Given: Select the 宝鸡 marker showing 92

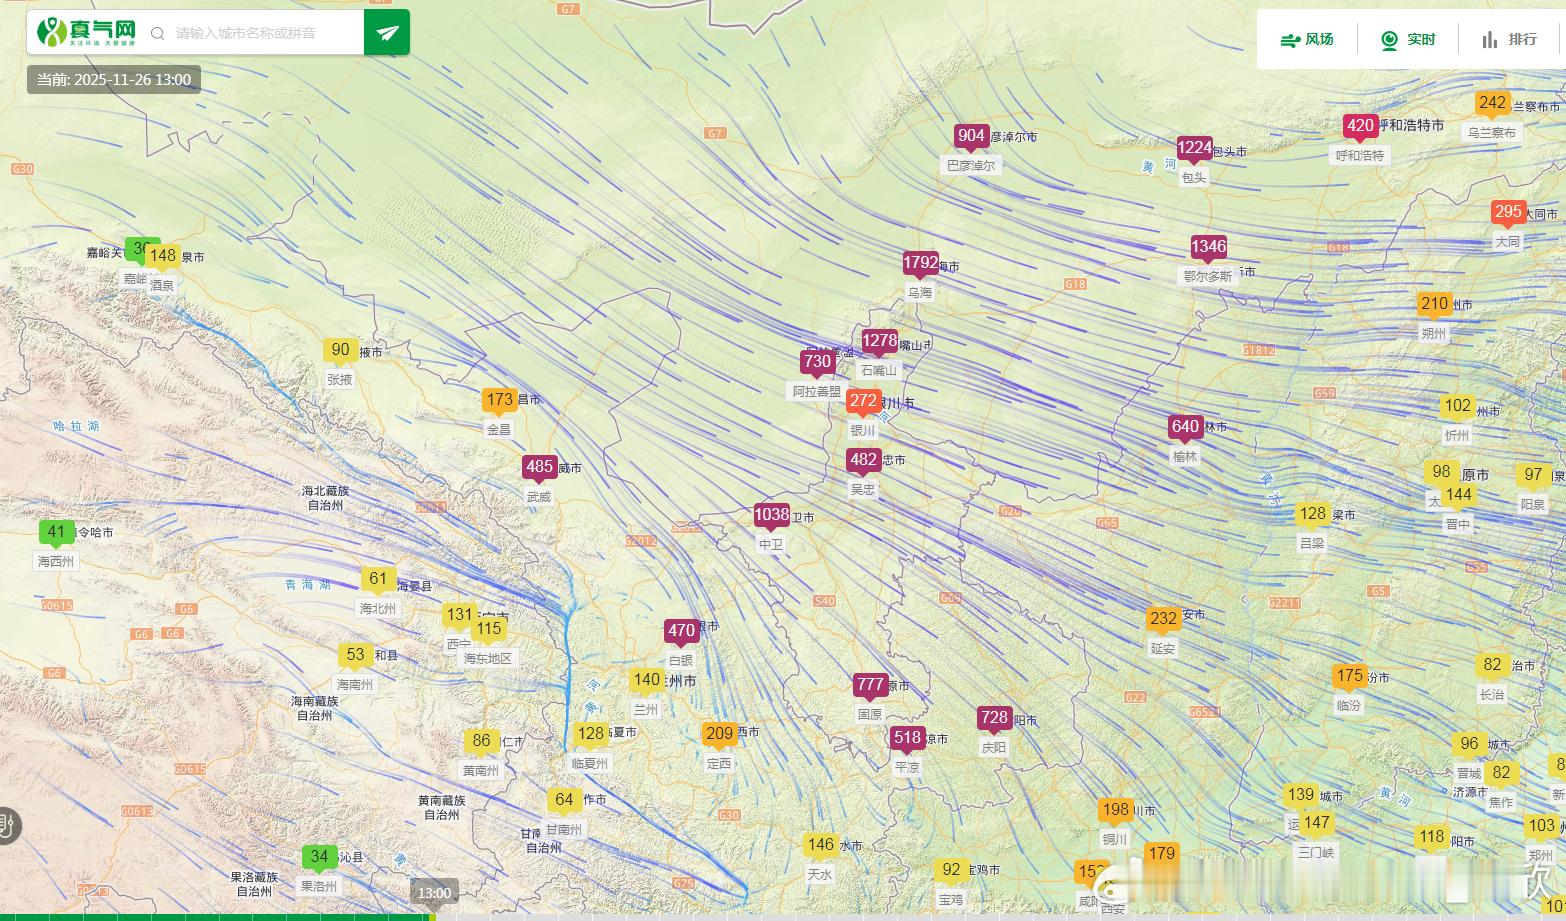Looking at the screenshot, I should 951,871.
